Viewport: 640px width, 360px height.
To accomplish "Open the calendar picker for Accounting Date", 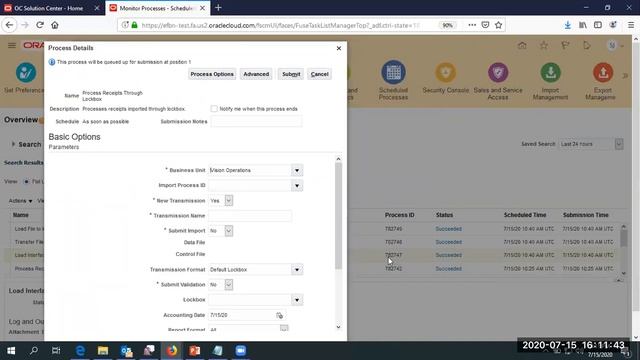I will 279,315.
